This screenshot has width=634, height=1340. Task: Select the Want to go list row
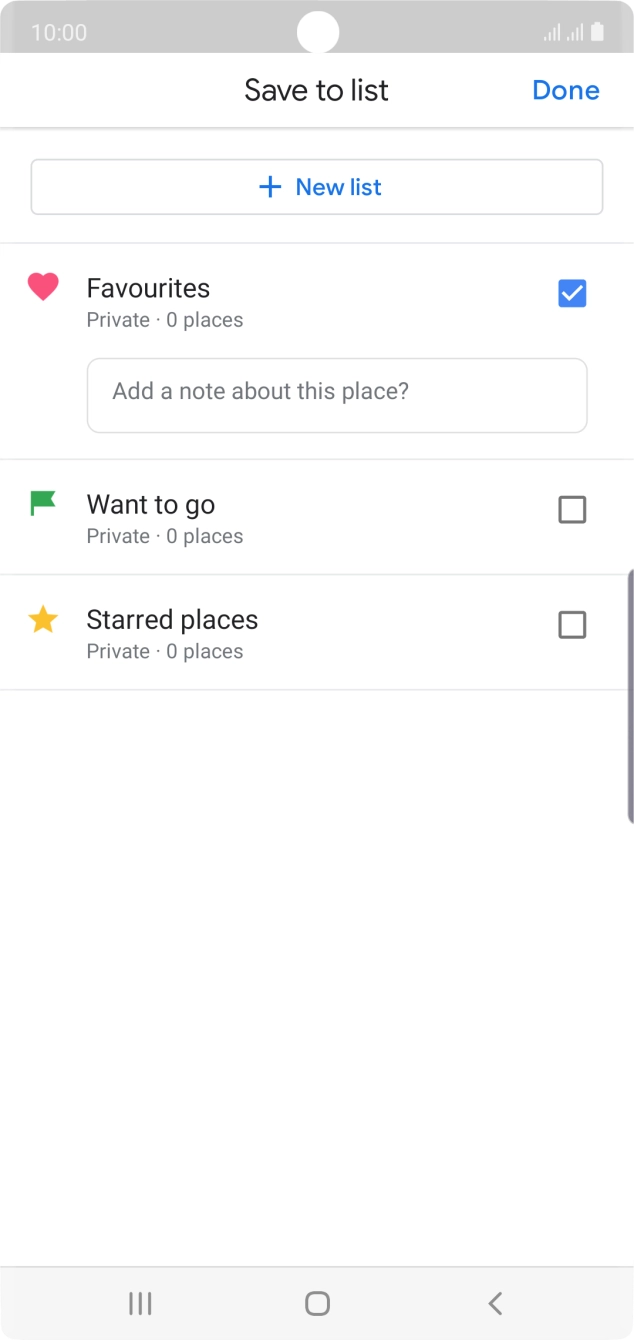pos(300,518)
